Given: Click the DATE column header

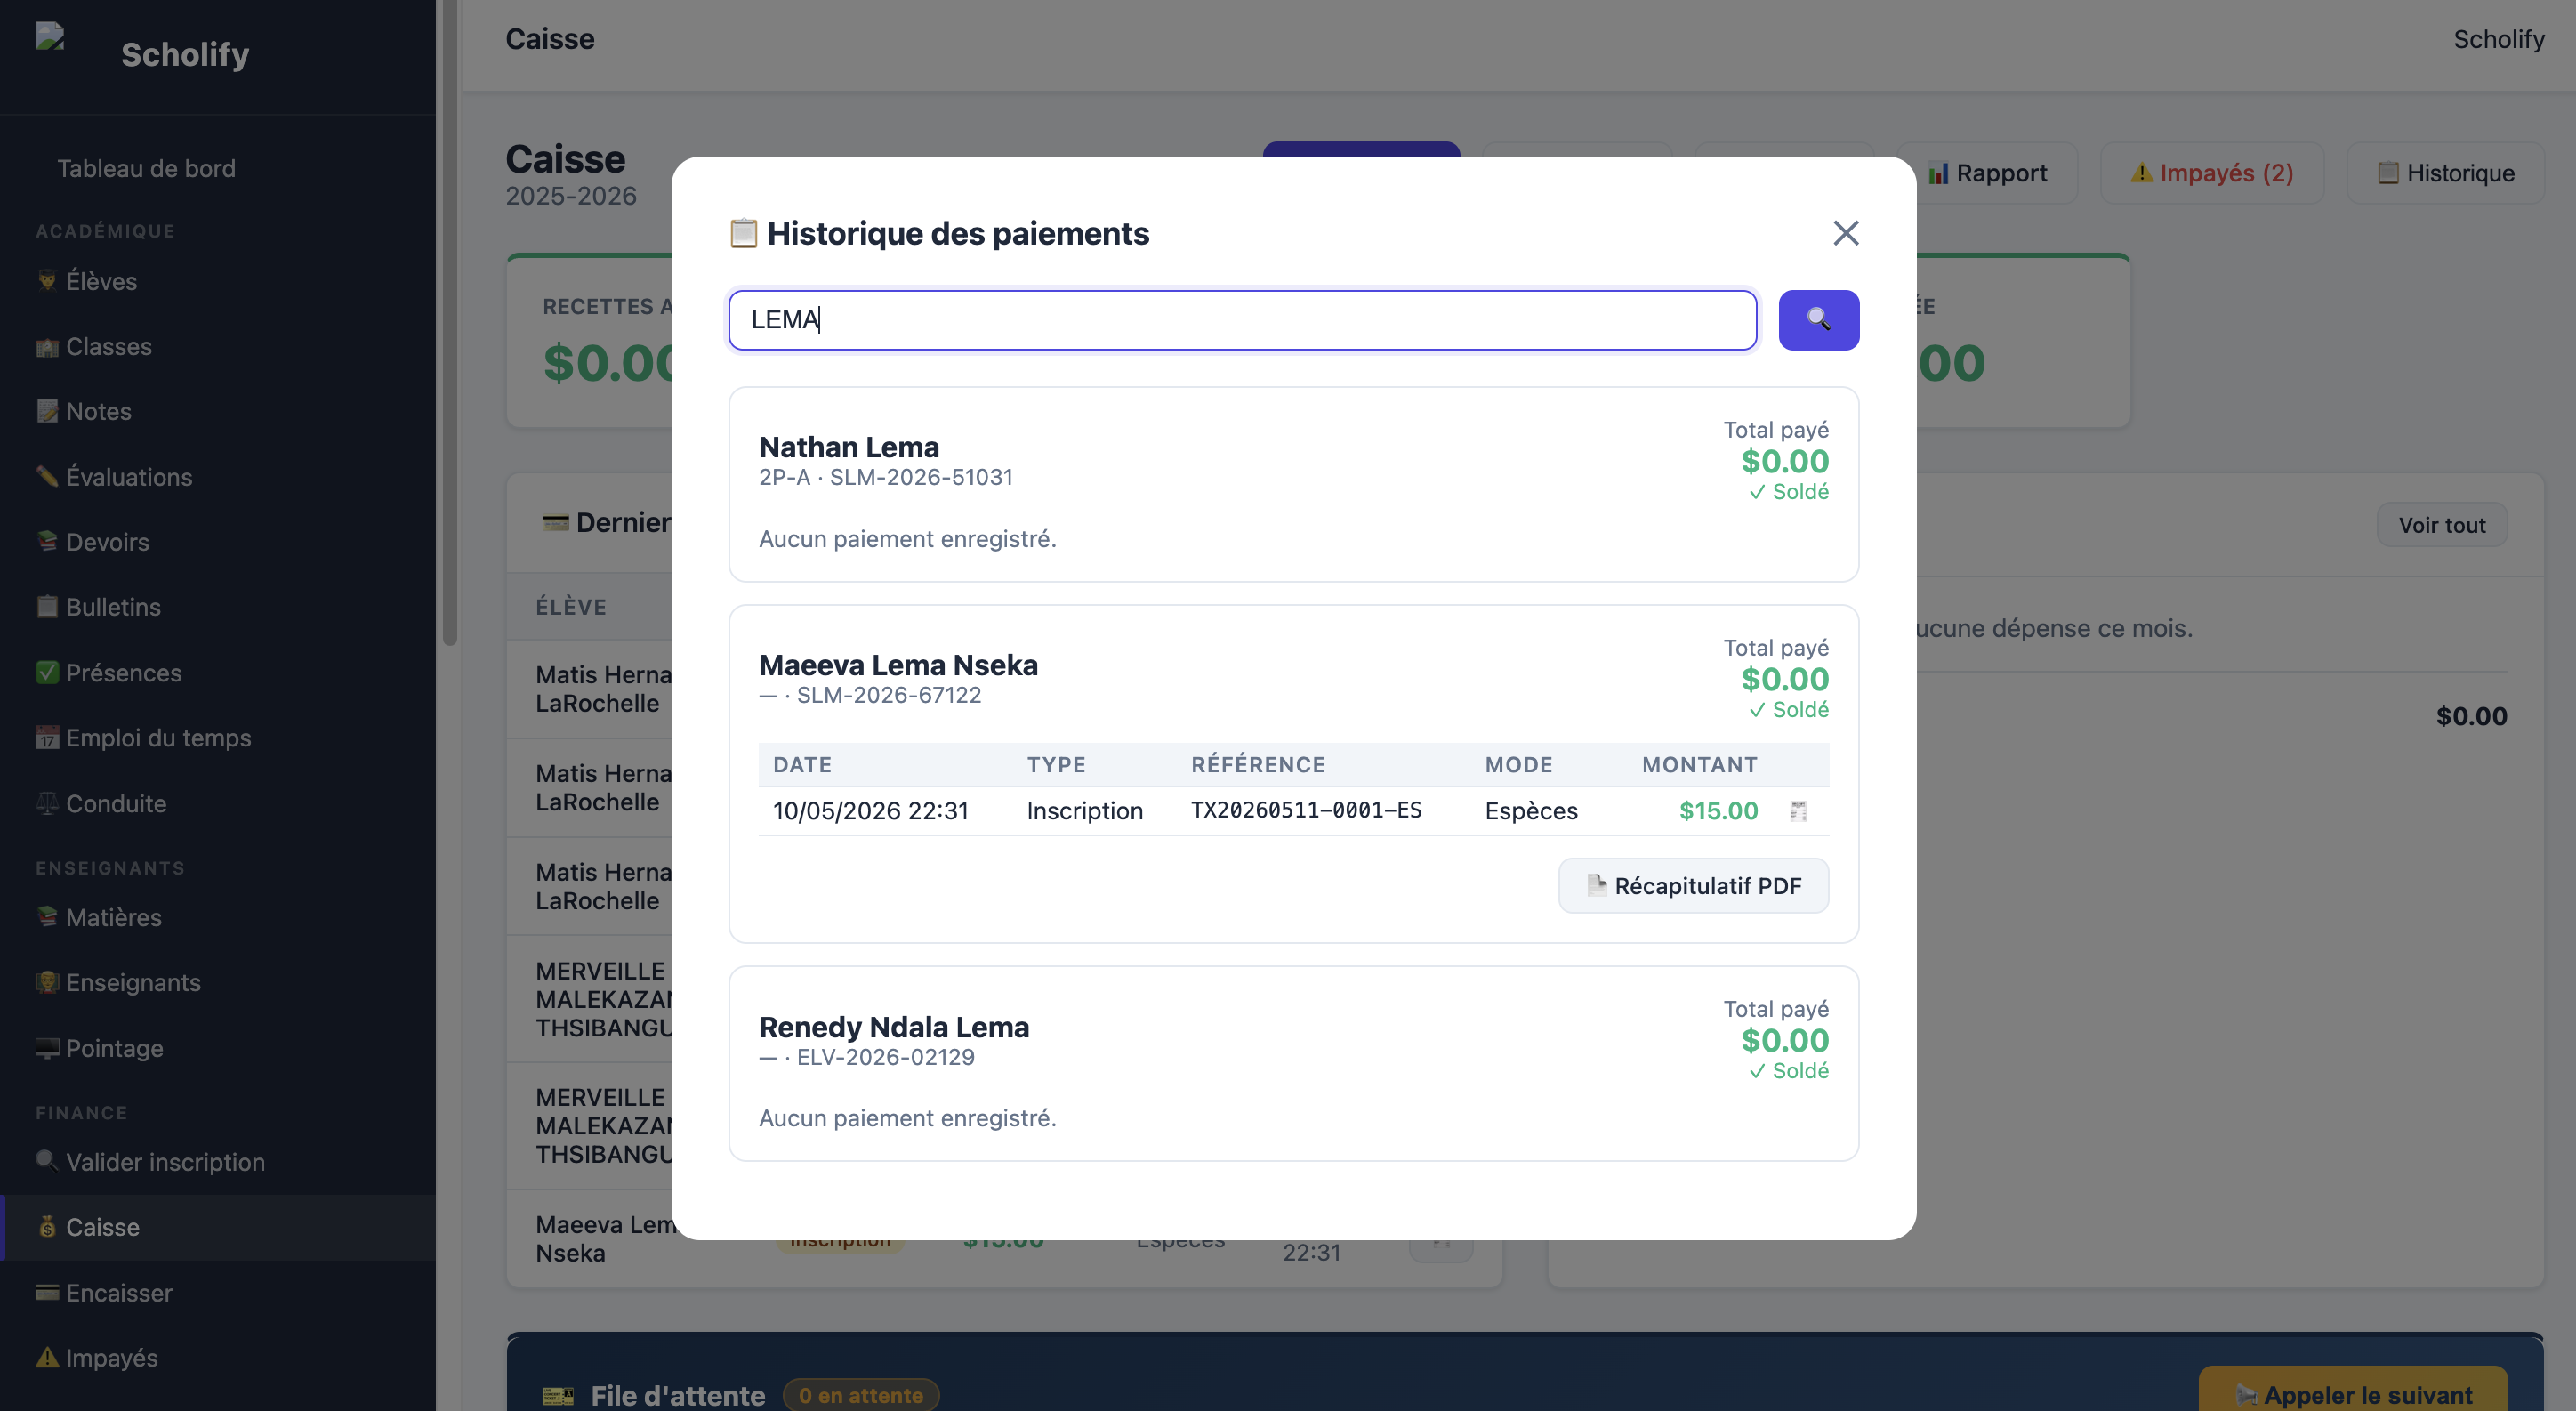Looking at the screenshot, I should 802,765.
